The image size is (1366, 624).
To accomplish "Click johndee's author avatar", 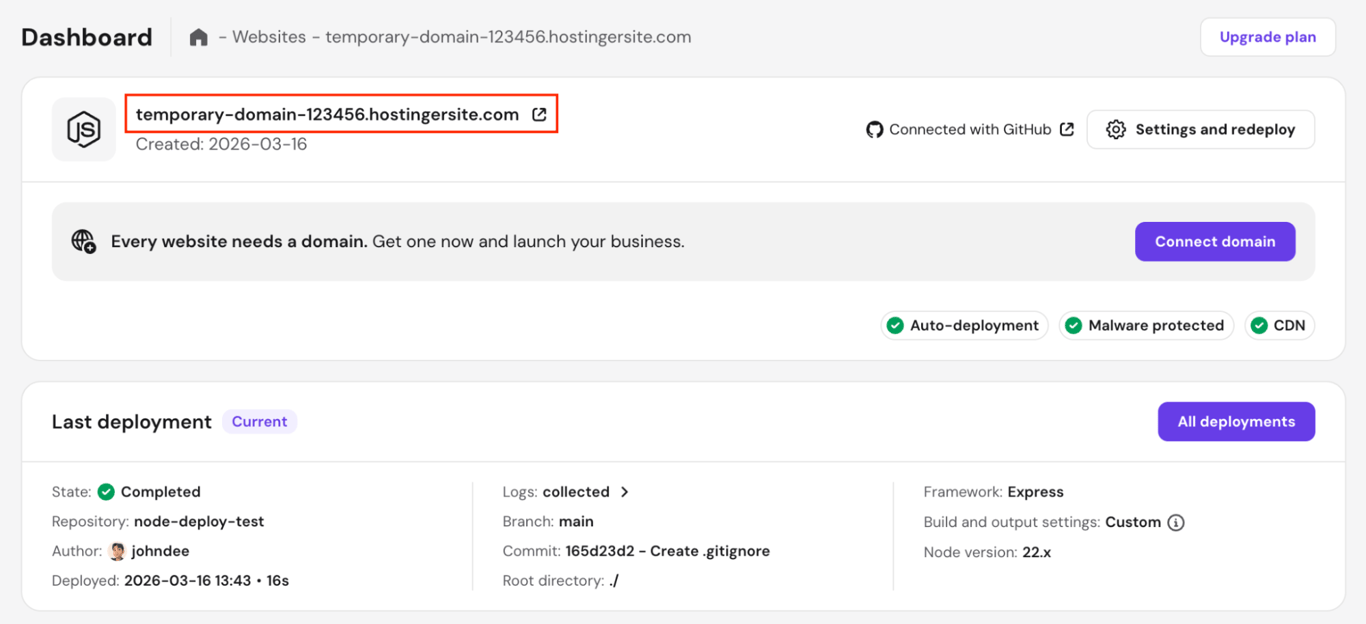I will pos(117,551).
